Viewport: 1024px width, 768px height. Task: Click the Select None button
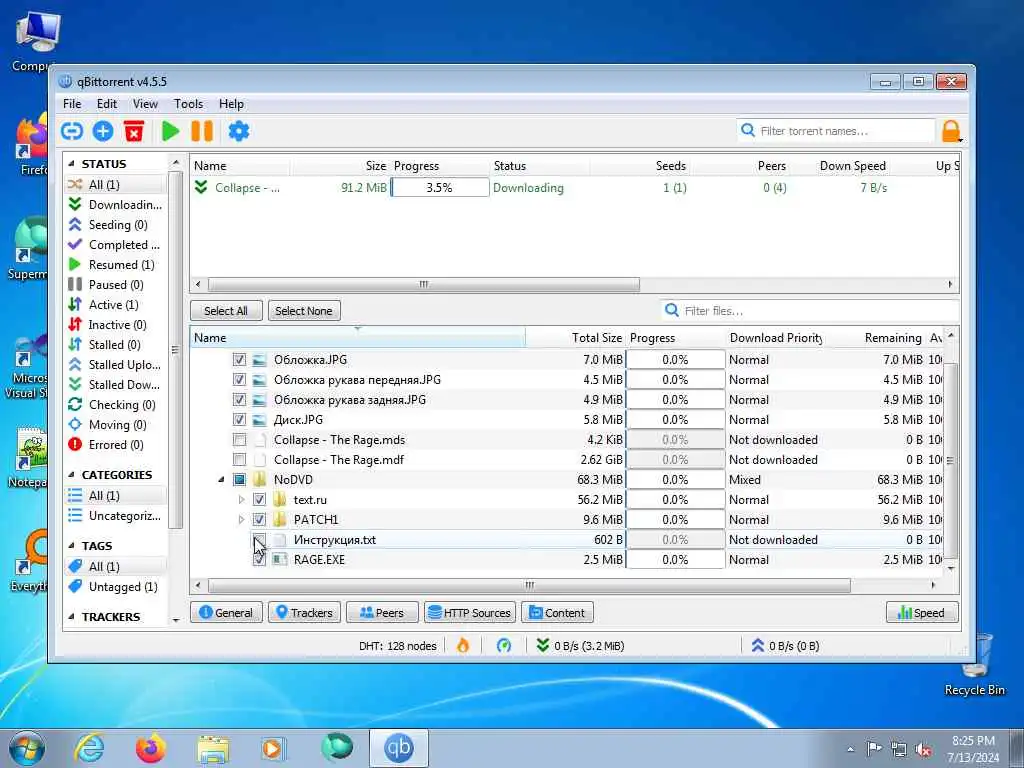304,311
